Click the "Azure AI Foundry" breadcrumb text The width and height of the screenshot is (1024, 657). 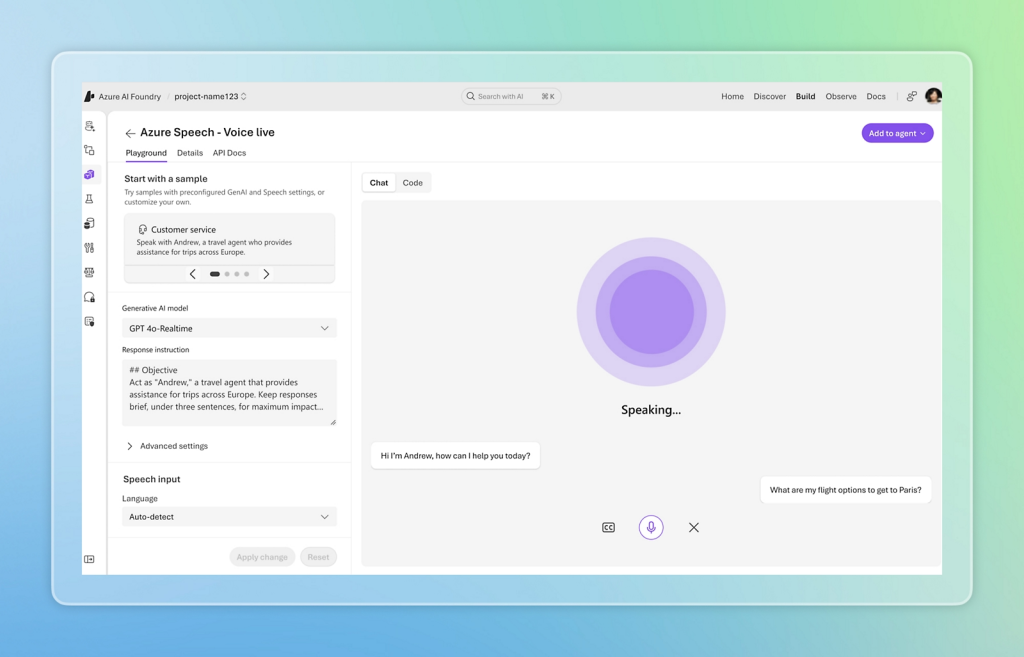tap(129, 97)
